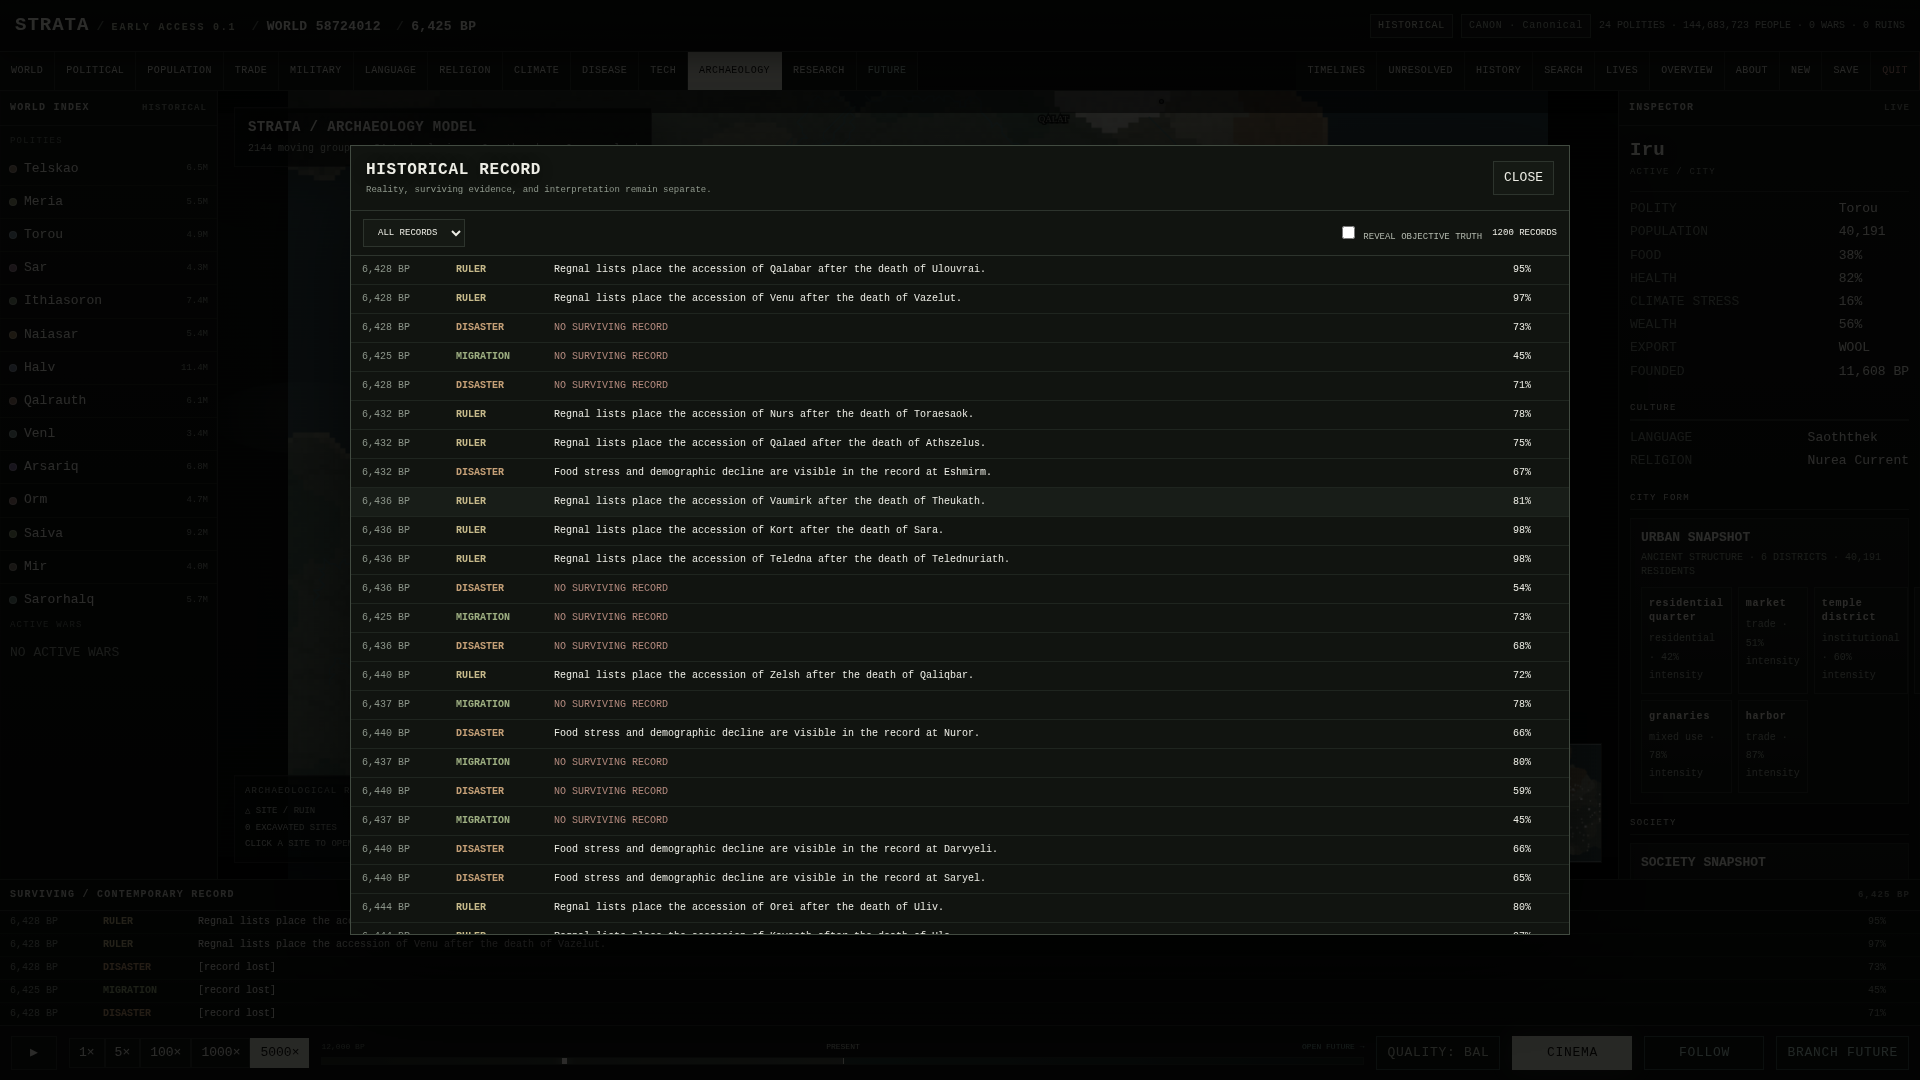Open the Disease tab
Viewport: 1920px width, 1080px height.
604,71
